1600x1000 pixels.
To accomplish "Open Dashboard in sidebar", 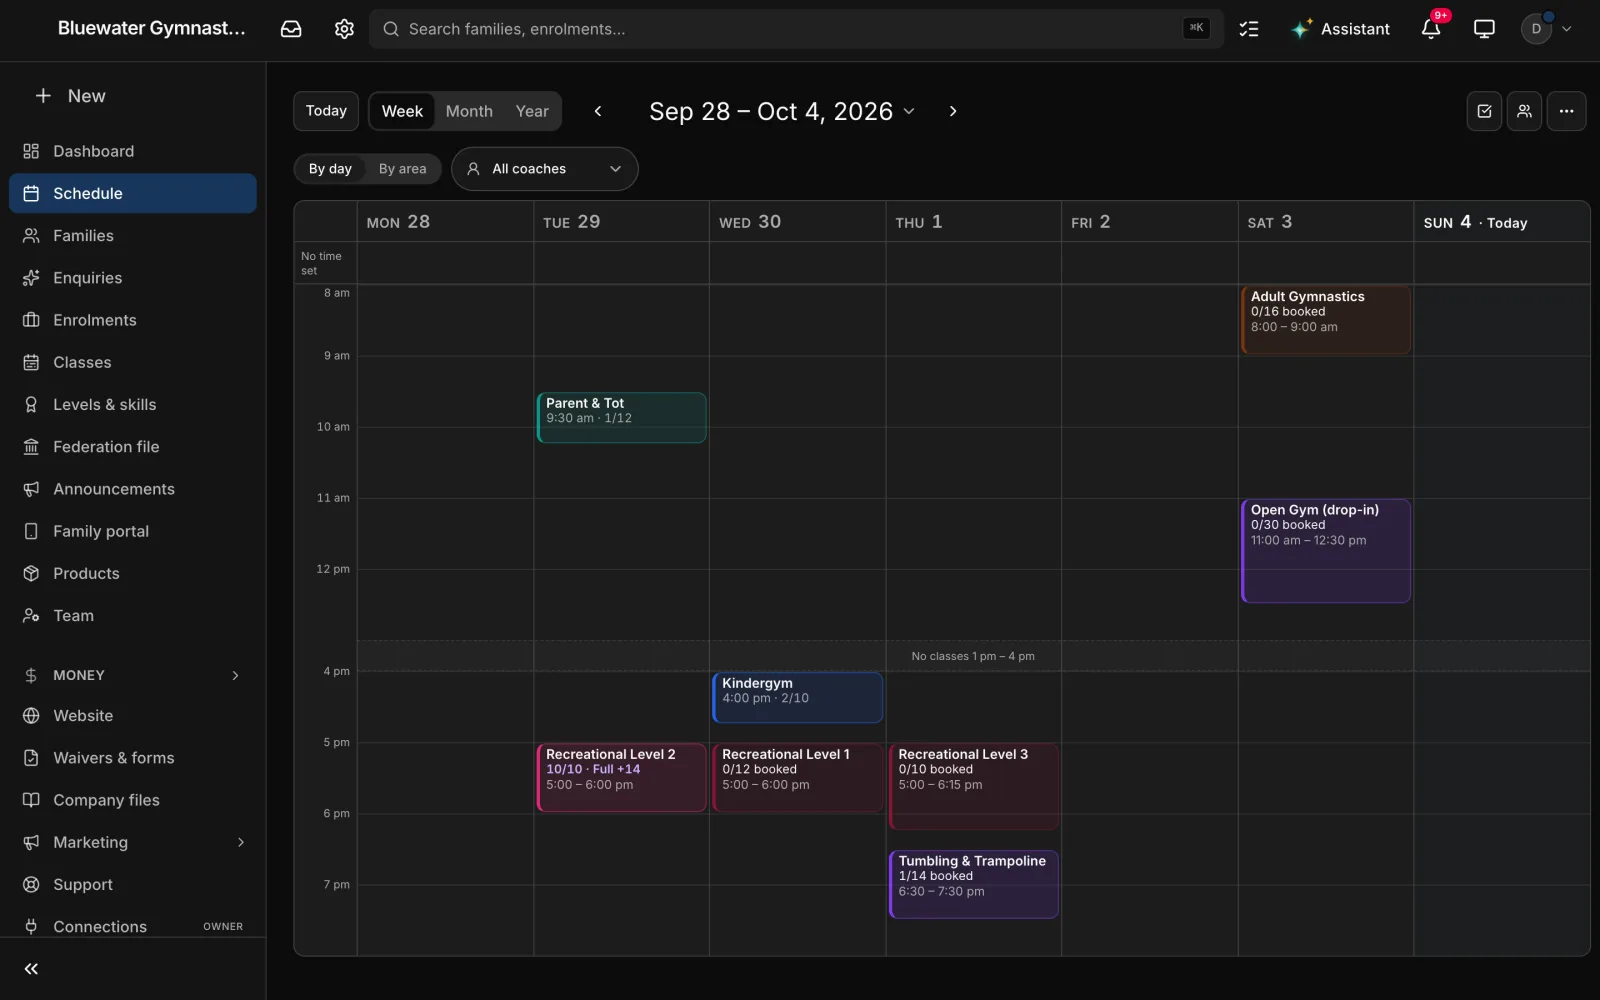I will 133,151.
